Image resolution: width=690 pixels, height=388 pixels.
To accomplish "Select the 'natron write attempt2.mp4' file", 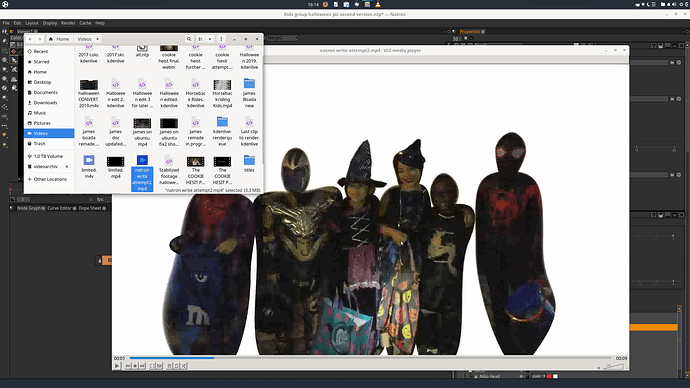I will [x=142, y=173].
